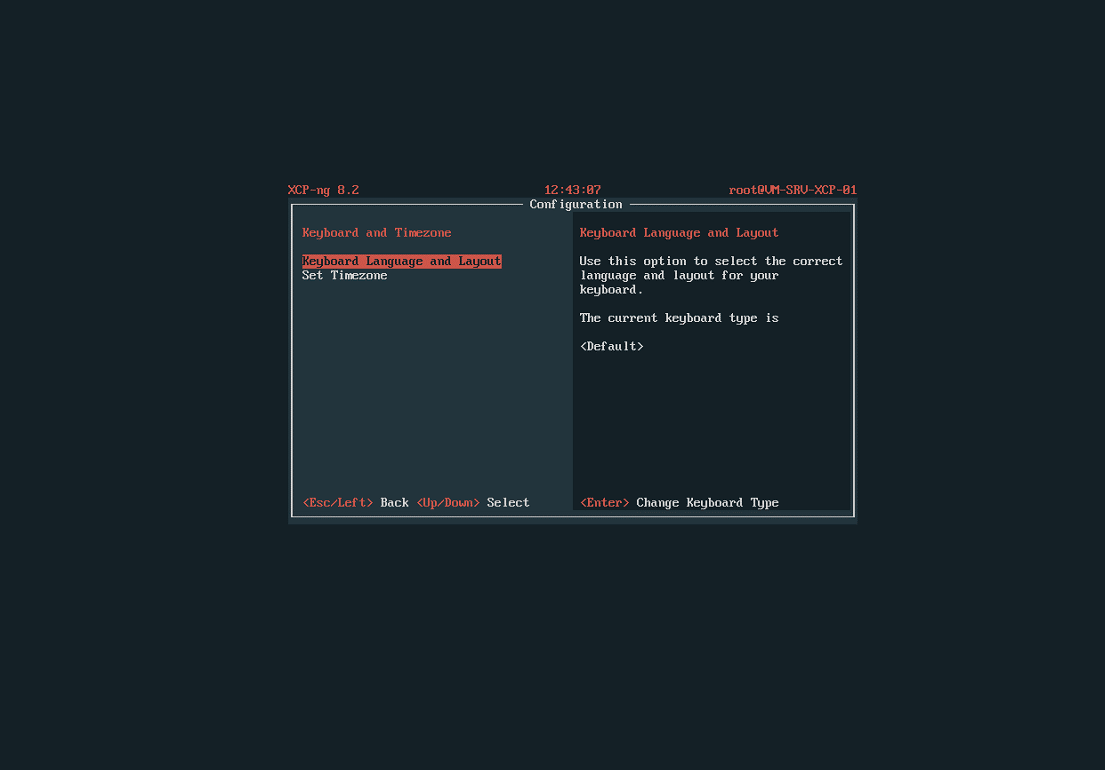Click the root@VM-SRV-XCP-01 host label
1105x770 pixels.
coord(792,190)
